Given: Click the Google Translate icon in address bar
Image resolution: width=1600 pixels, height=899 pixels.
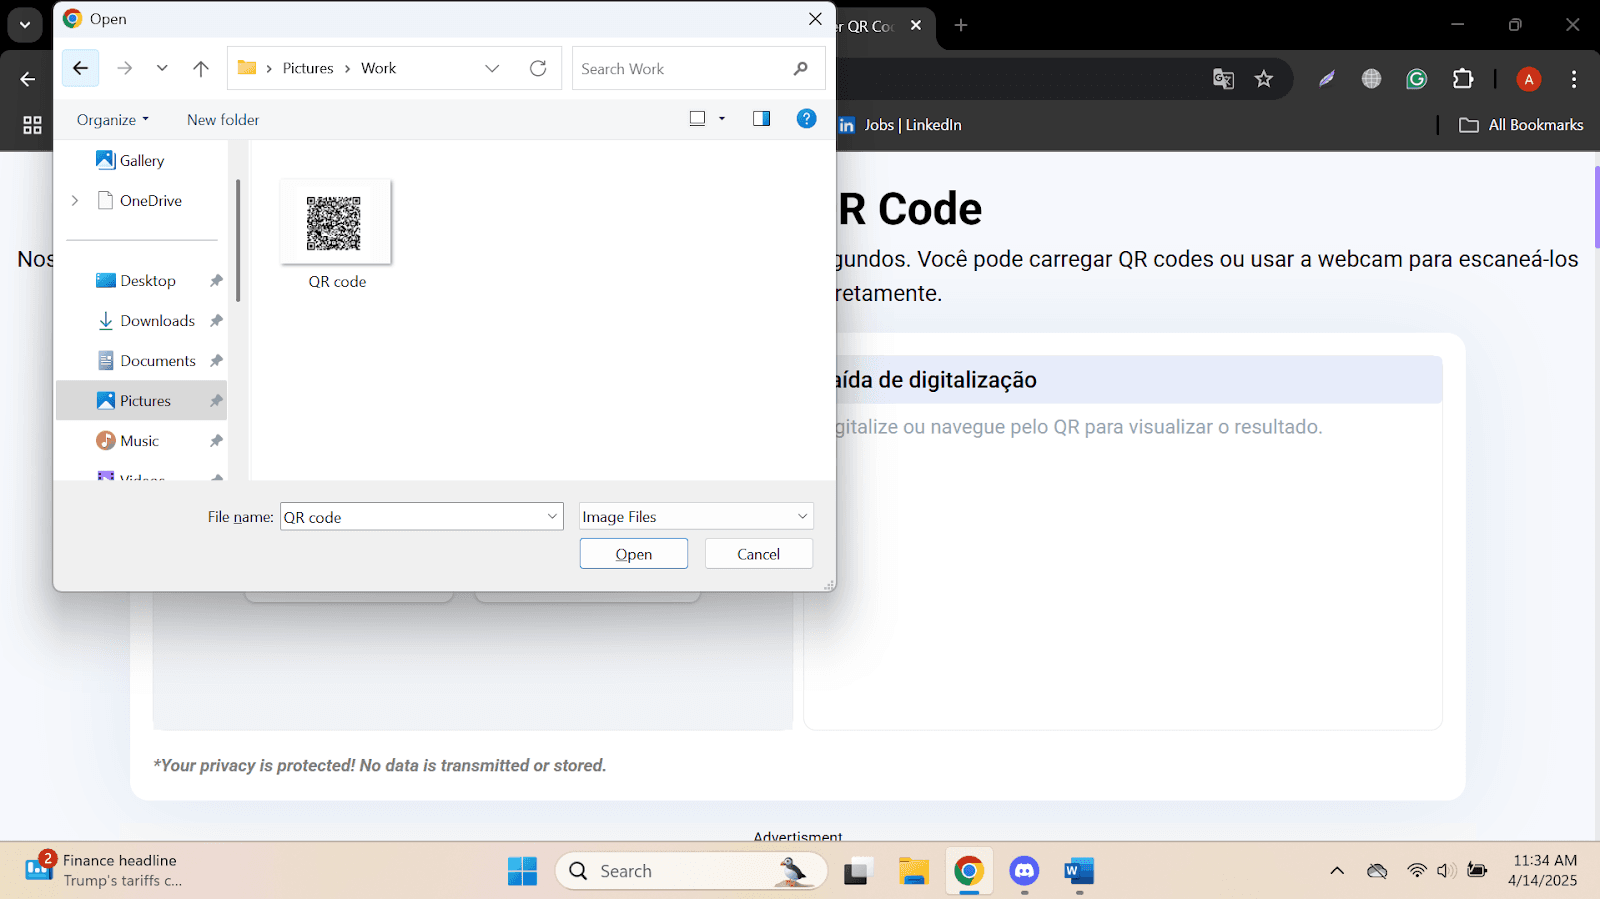Looking at the screenshot, I should point(1223,79).
